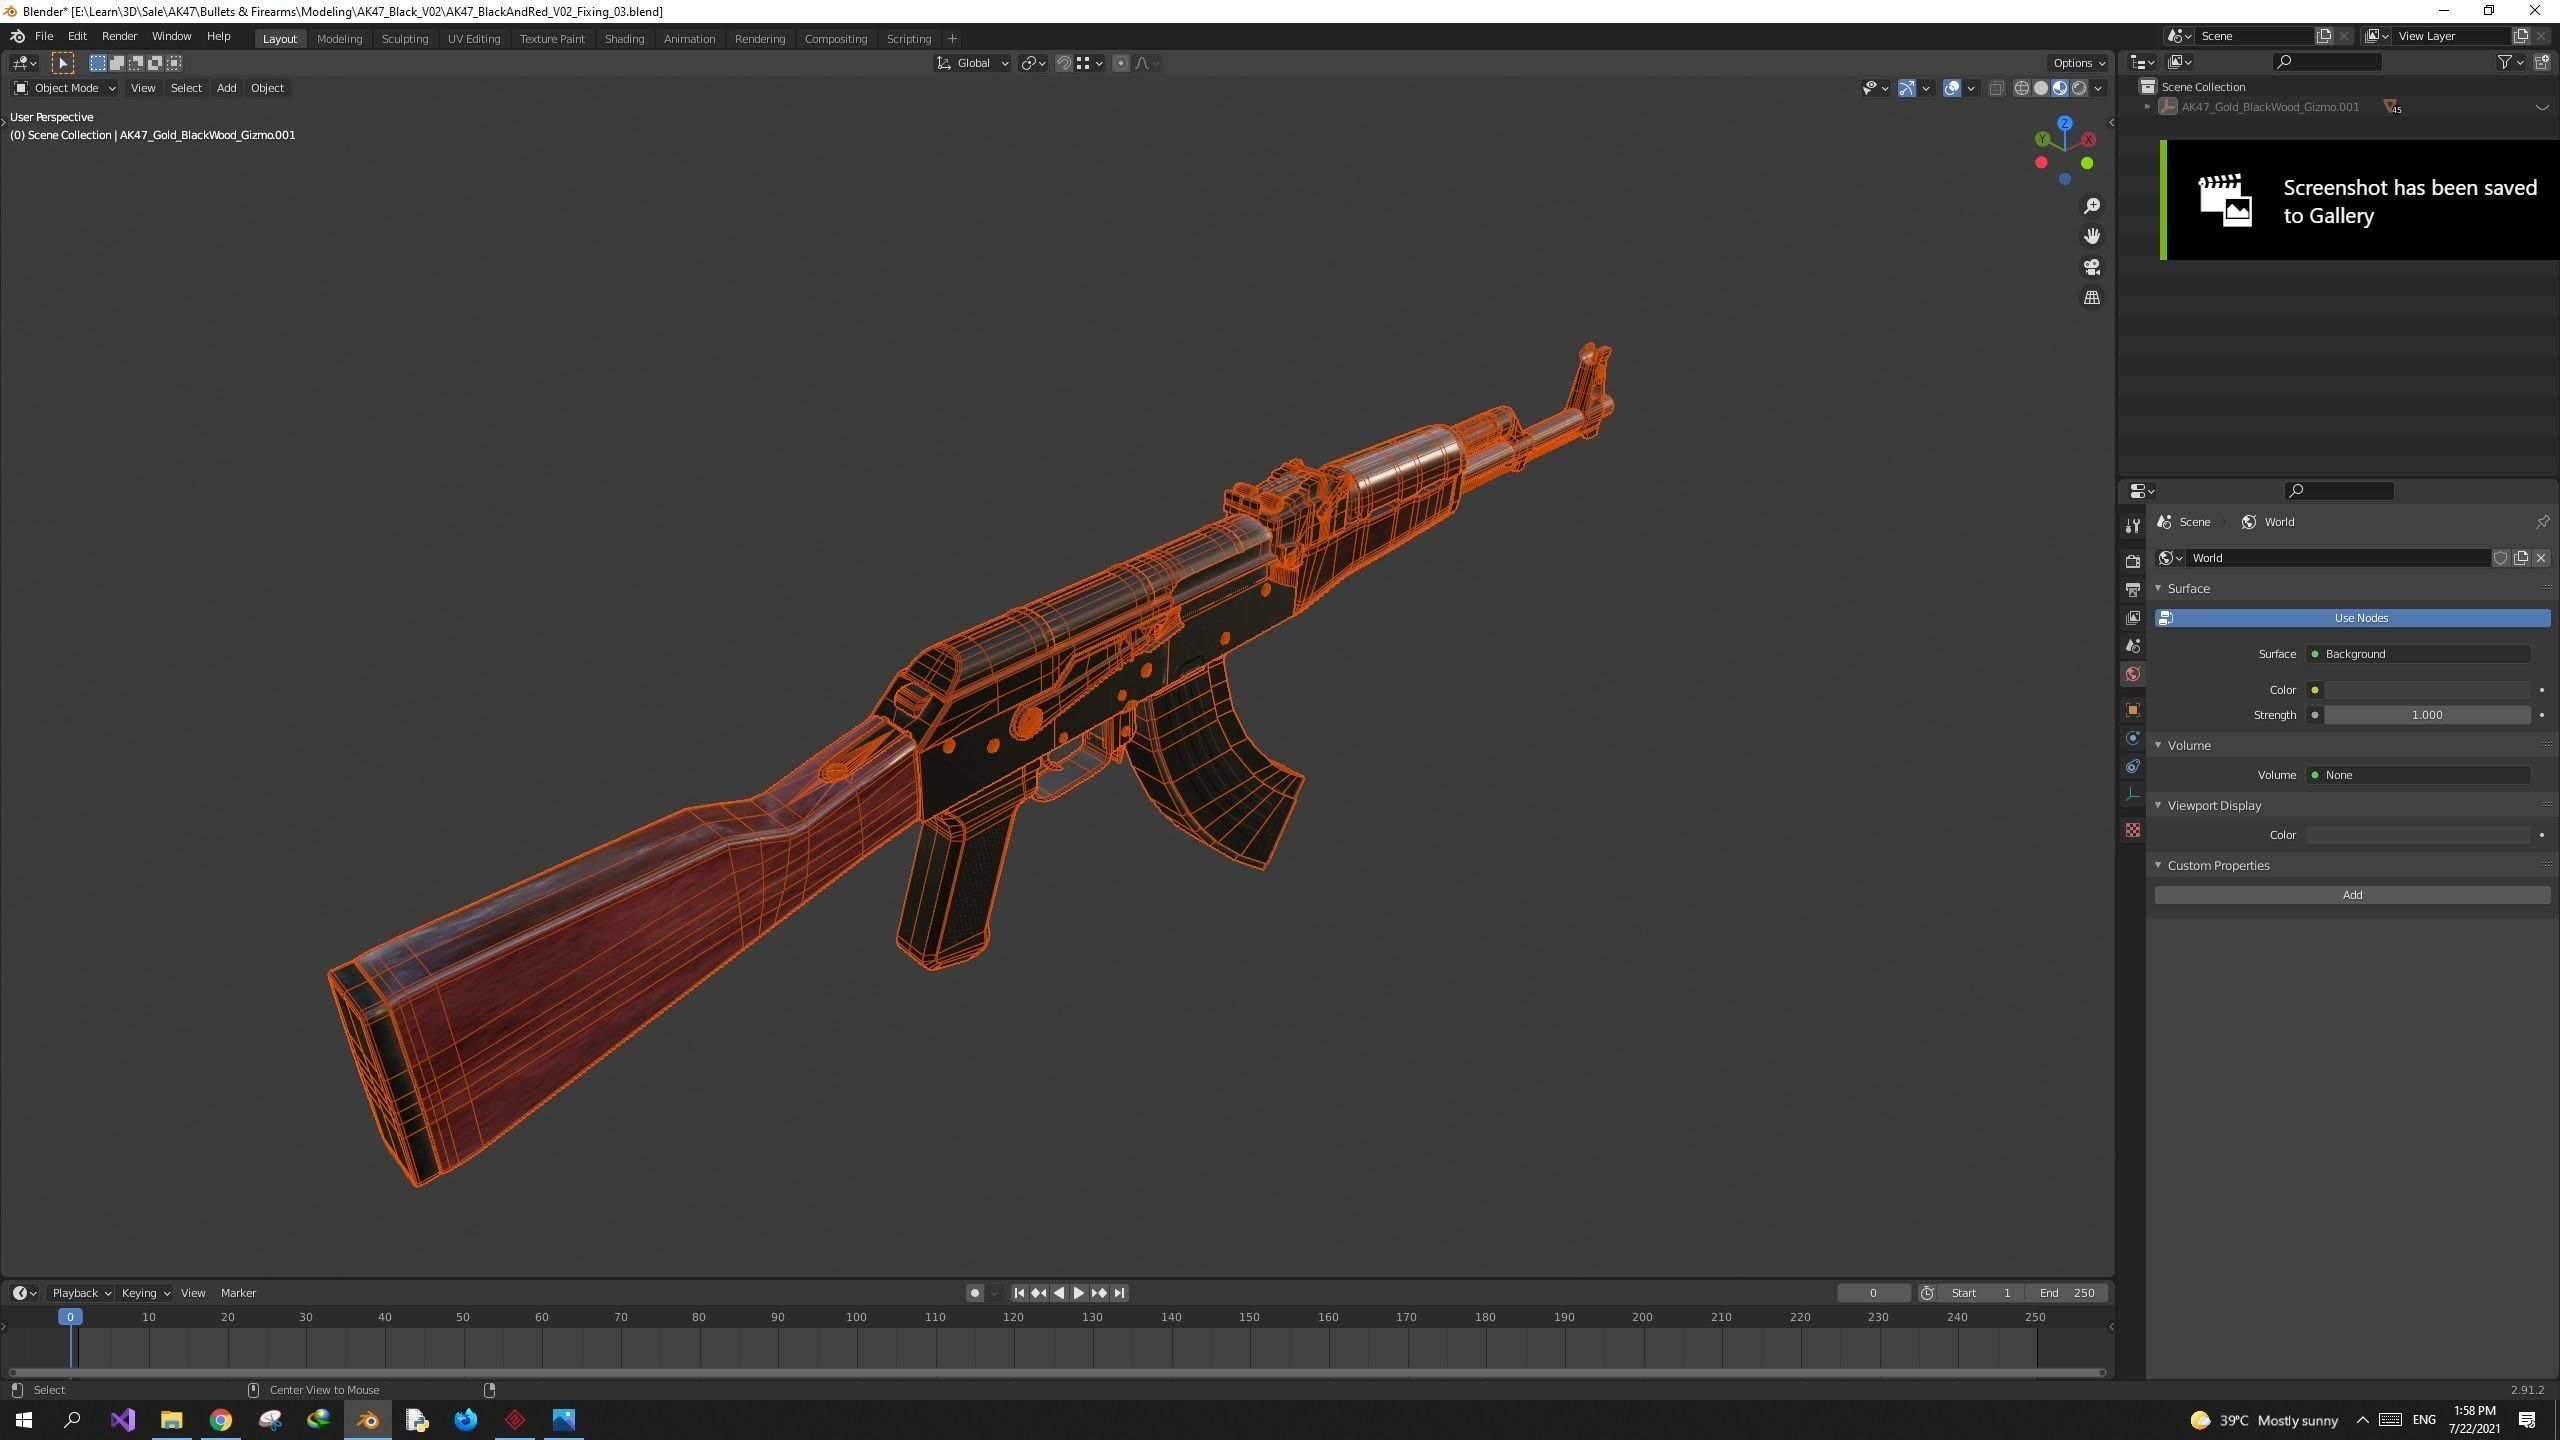The image size is (2560, 1440).
Task: Open the Texture properties checker icon
Action: coord(2132,830)
